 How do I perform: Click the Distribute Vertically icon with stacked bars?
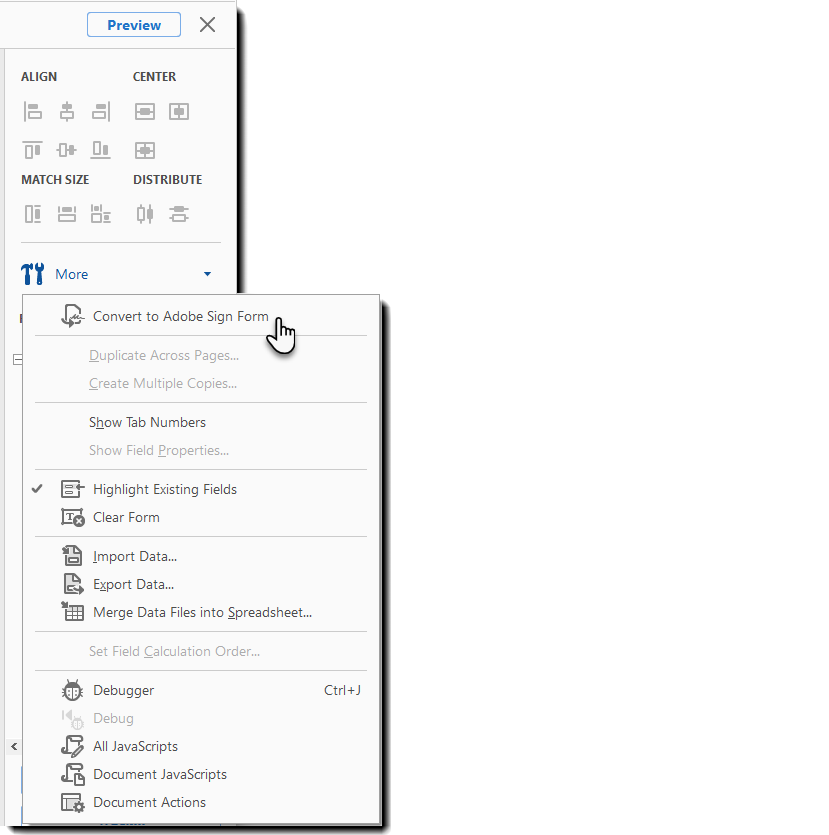[179, 214]
